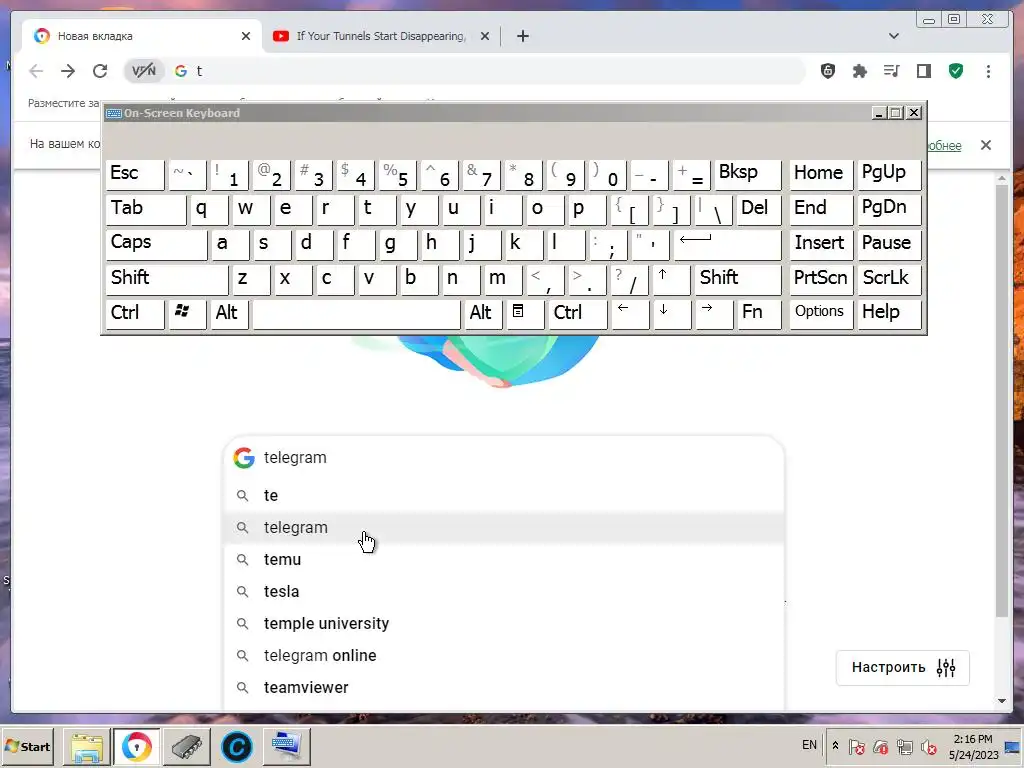This screenshot has height=768, width=1024.
Task: Toggle the left Shift key
Action: click(x=167, y=279)
